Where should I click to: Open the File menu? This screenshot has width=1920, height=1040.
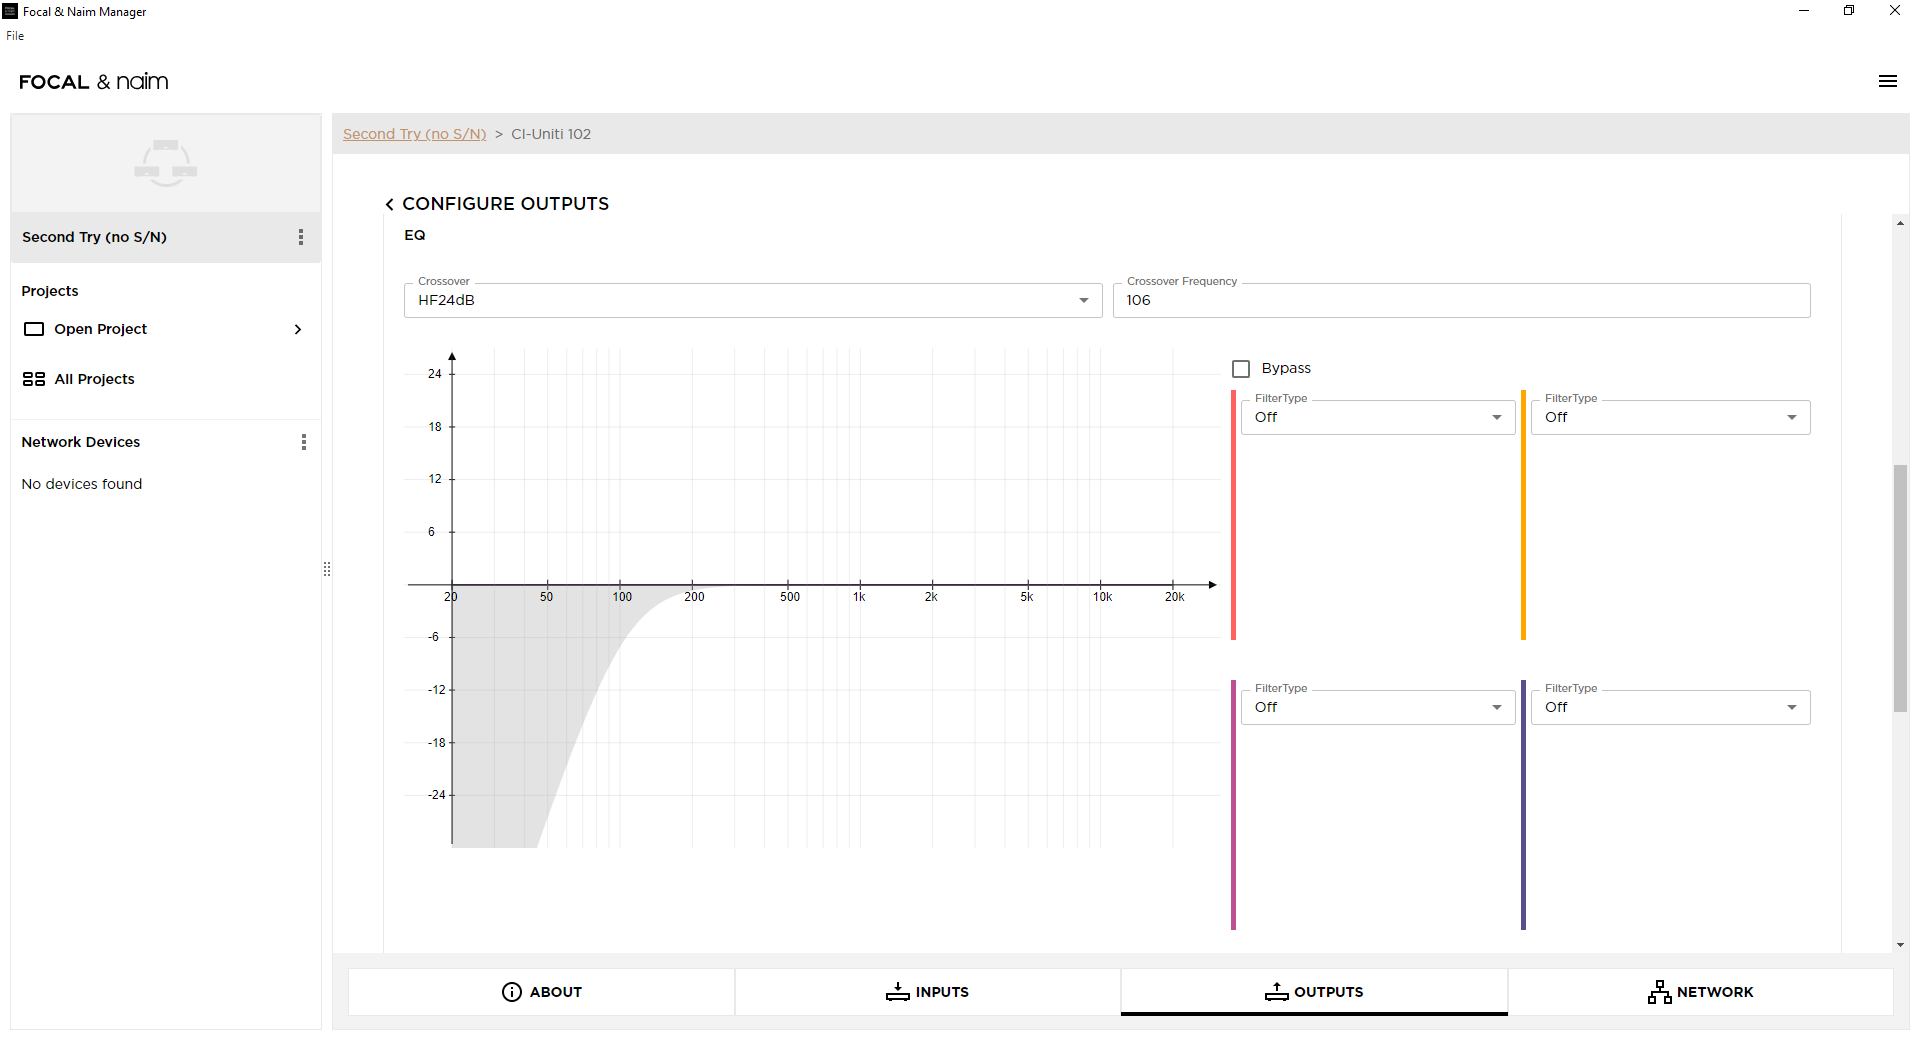[15, 36]
